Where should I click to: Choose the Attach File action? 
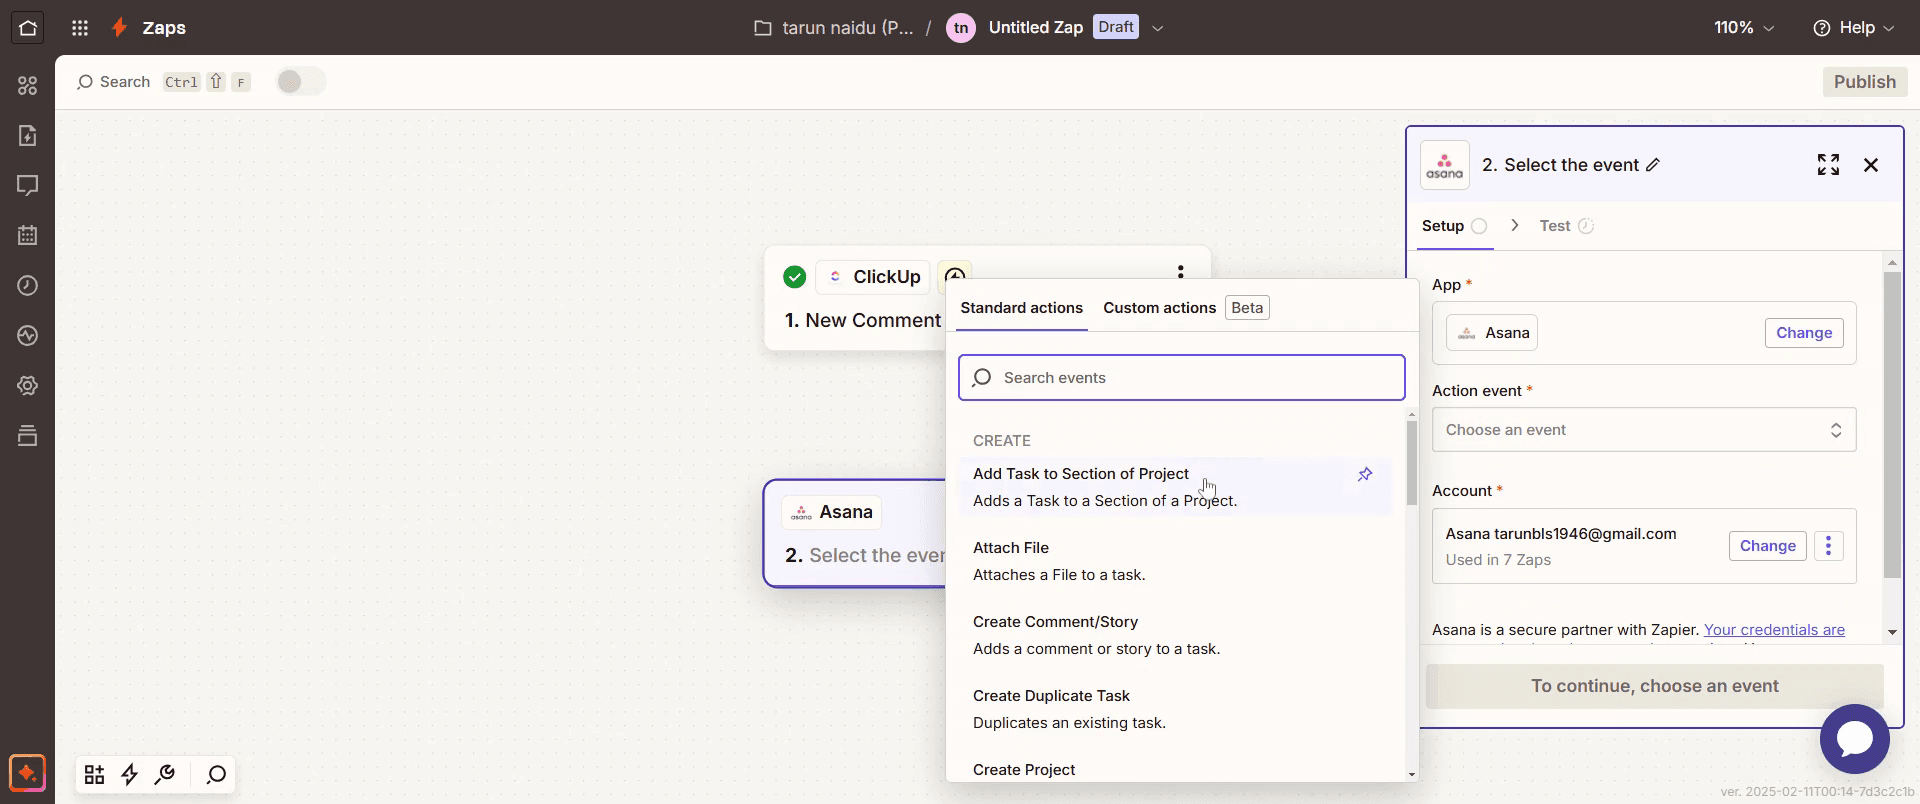pyautogui.click(x=1175, y=561)
